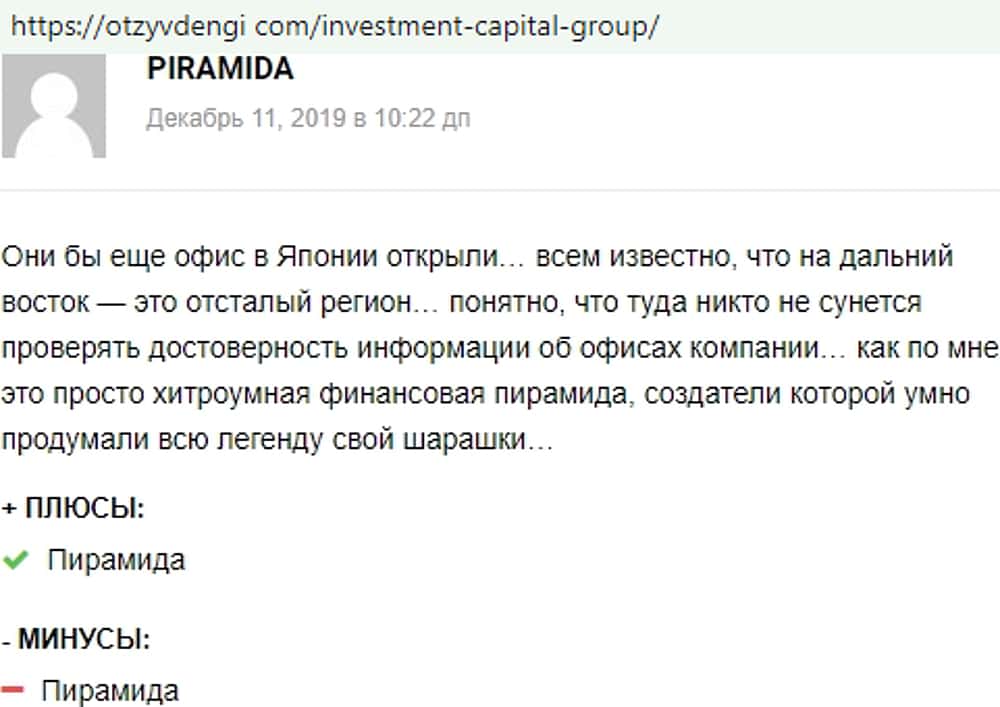Click the green checkmark icon
Screen dimensions: 1000x707
pos(15,561)
